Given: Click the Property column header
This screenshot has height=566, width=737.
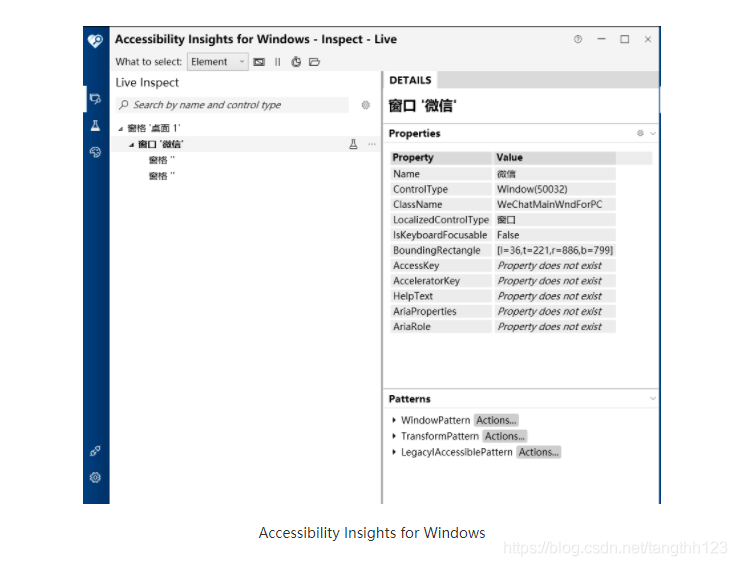Looking at the screenshot, I should coord(441,157).
